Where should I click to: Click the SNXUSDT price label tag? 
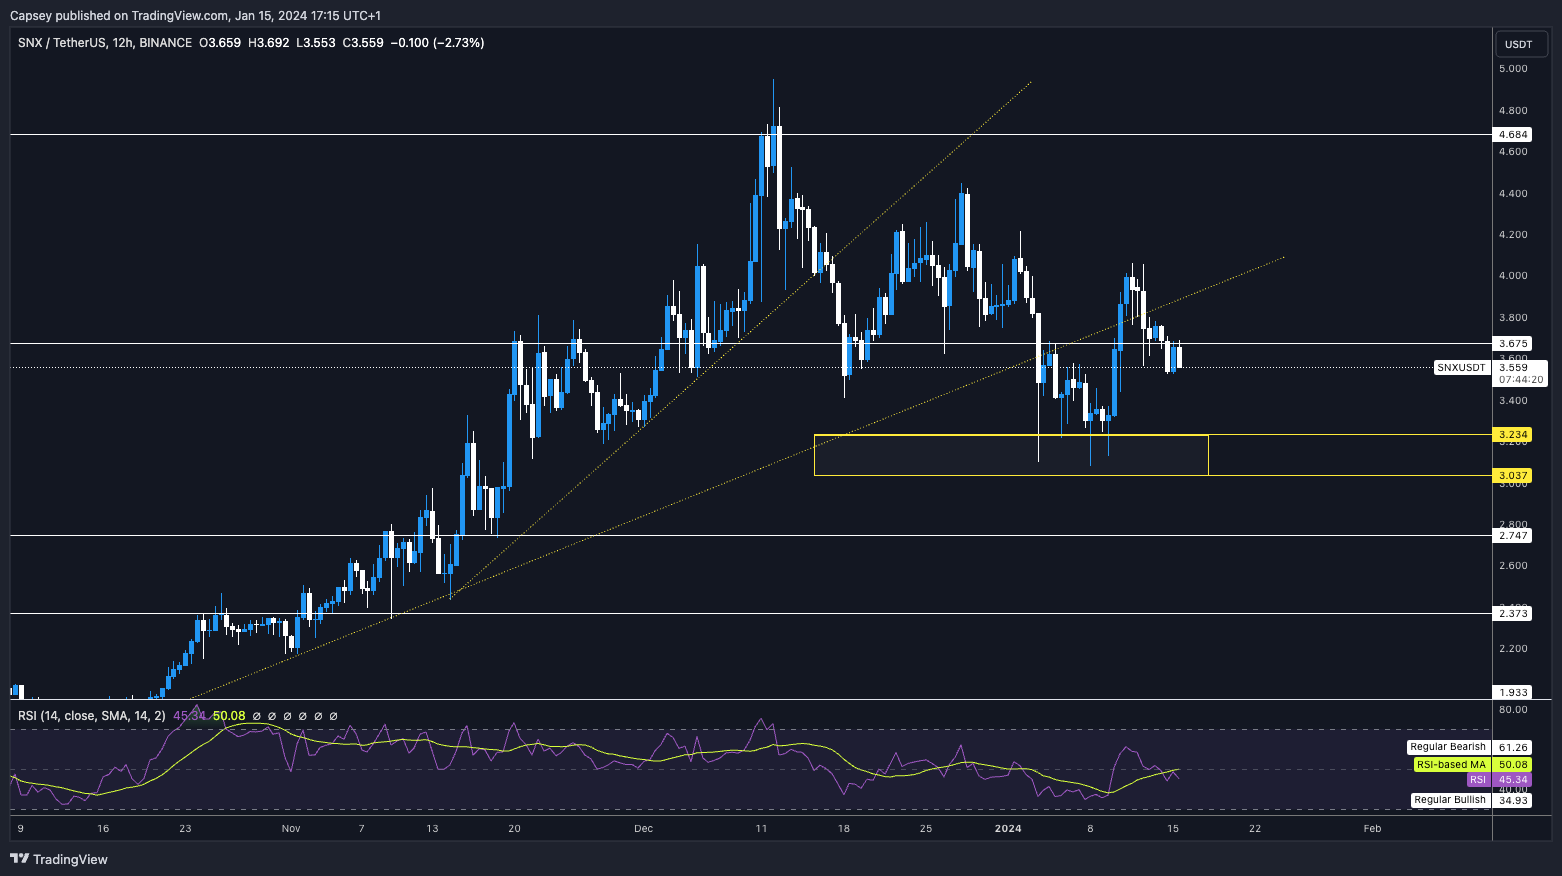[x=1461, y=367]
